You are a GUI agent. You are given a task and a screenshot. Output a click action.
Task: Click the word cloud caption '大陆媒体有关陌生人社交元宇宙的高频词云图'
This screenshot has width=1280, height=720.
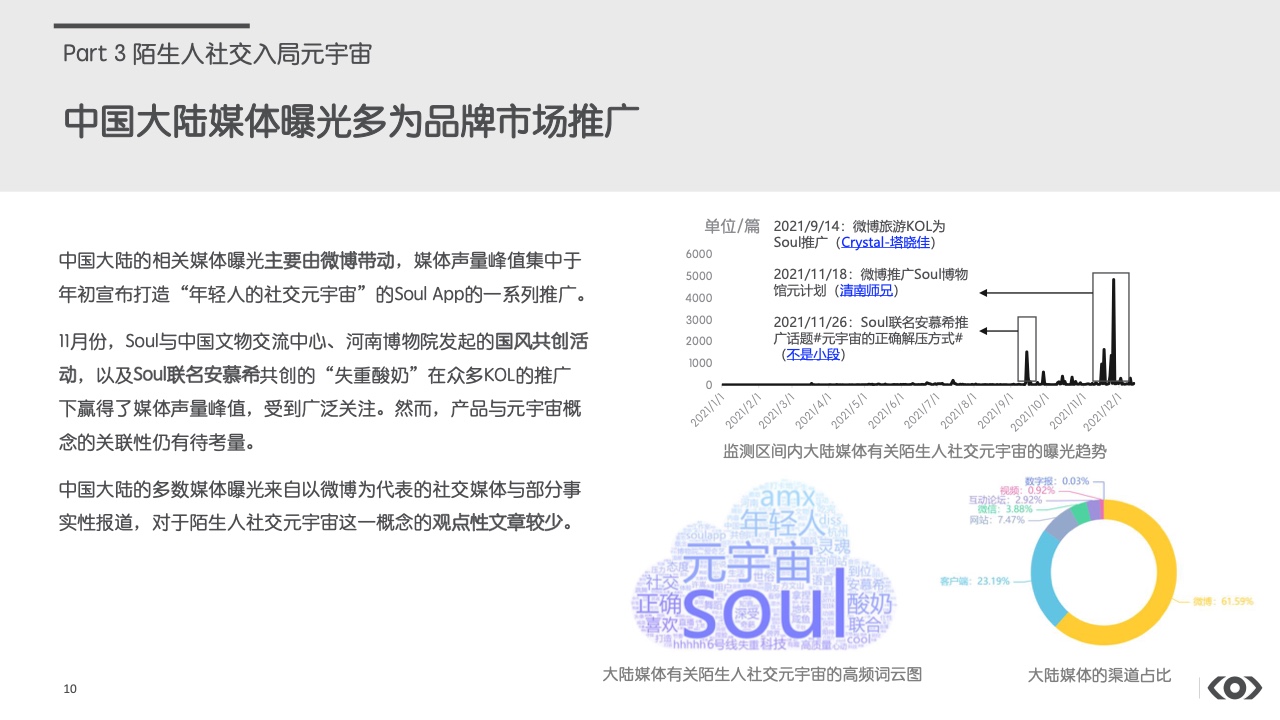tap(762, 675)
